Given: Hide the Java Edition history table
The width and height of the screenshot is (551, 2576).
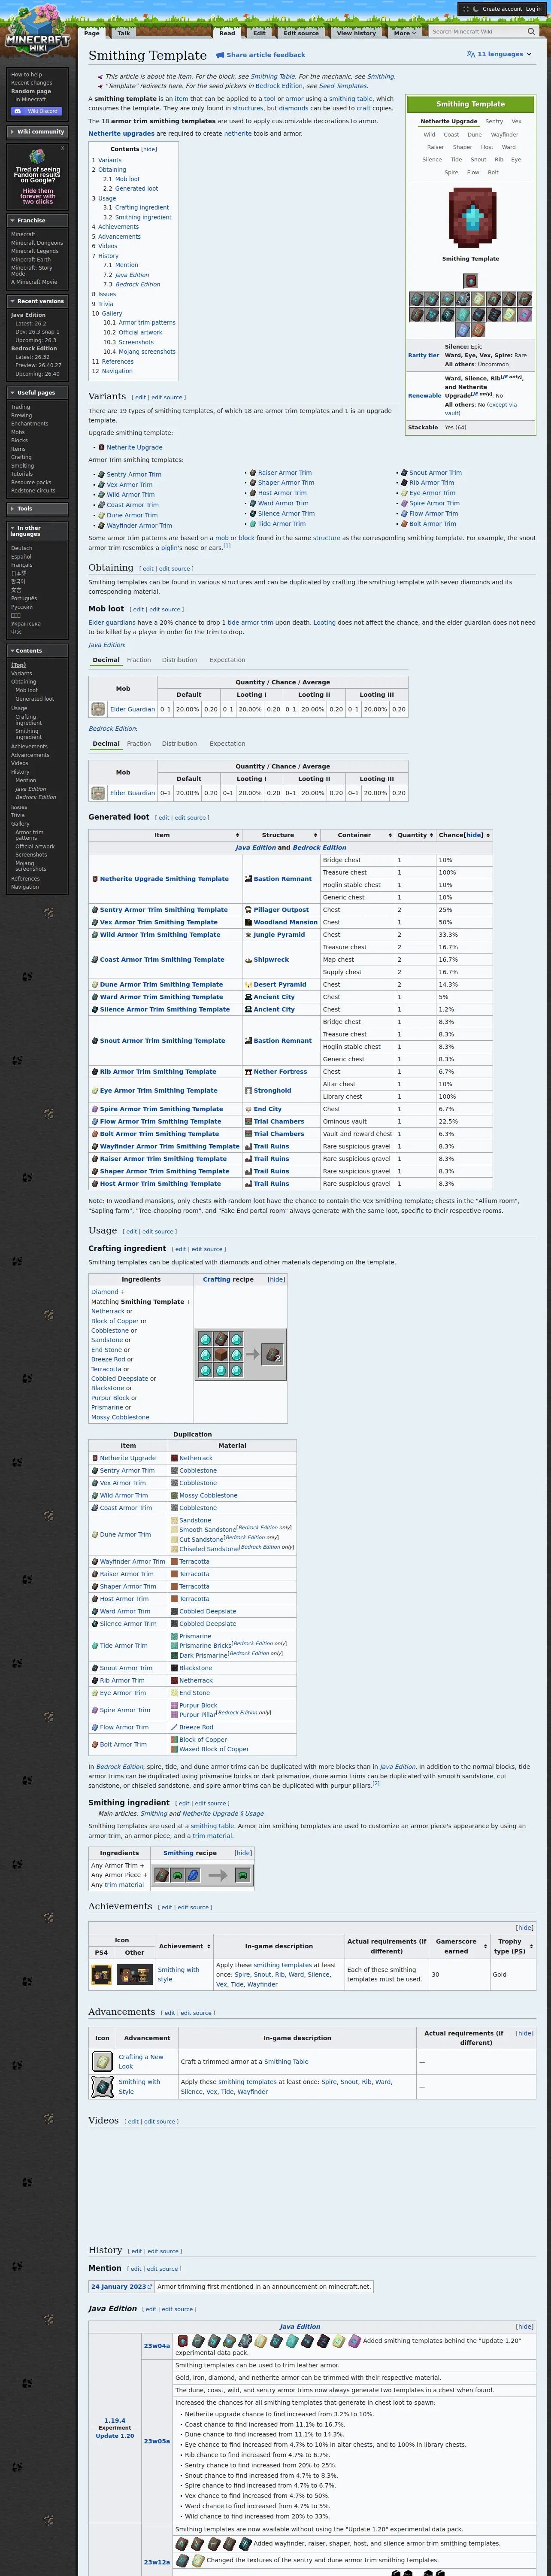Looking at the screenshot, I should [525, 2326].
